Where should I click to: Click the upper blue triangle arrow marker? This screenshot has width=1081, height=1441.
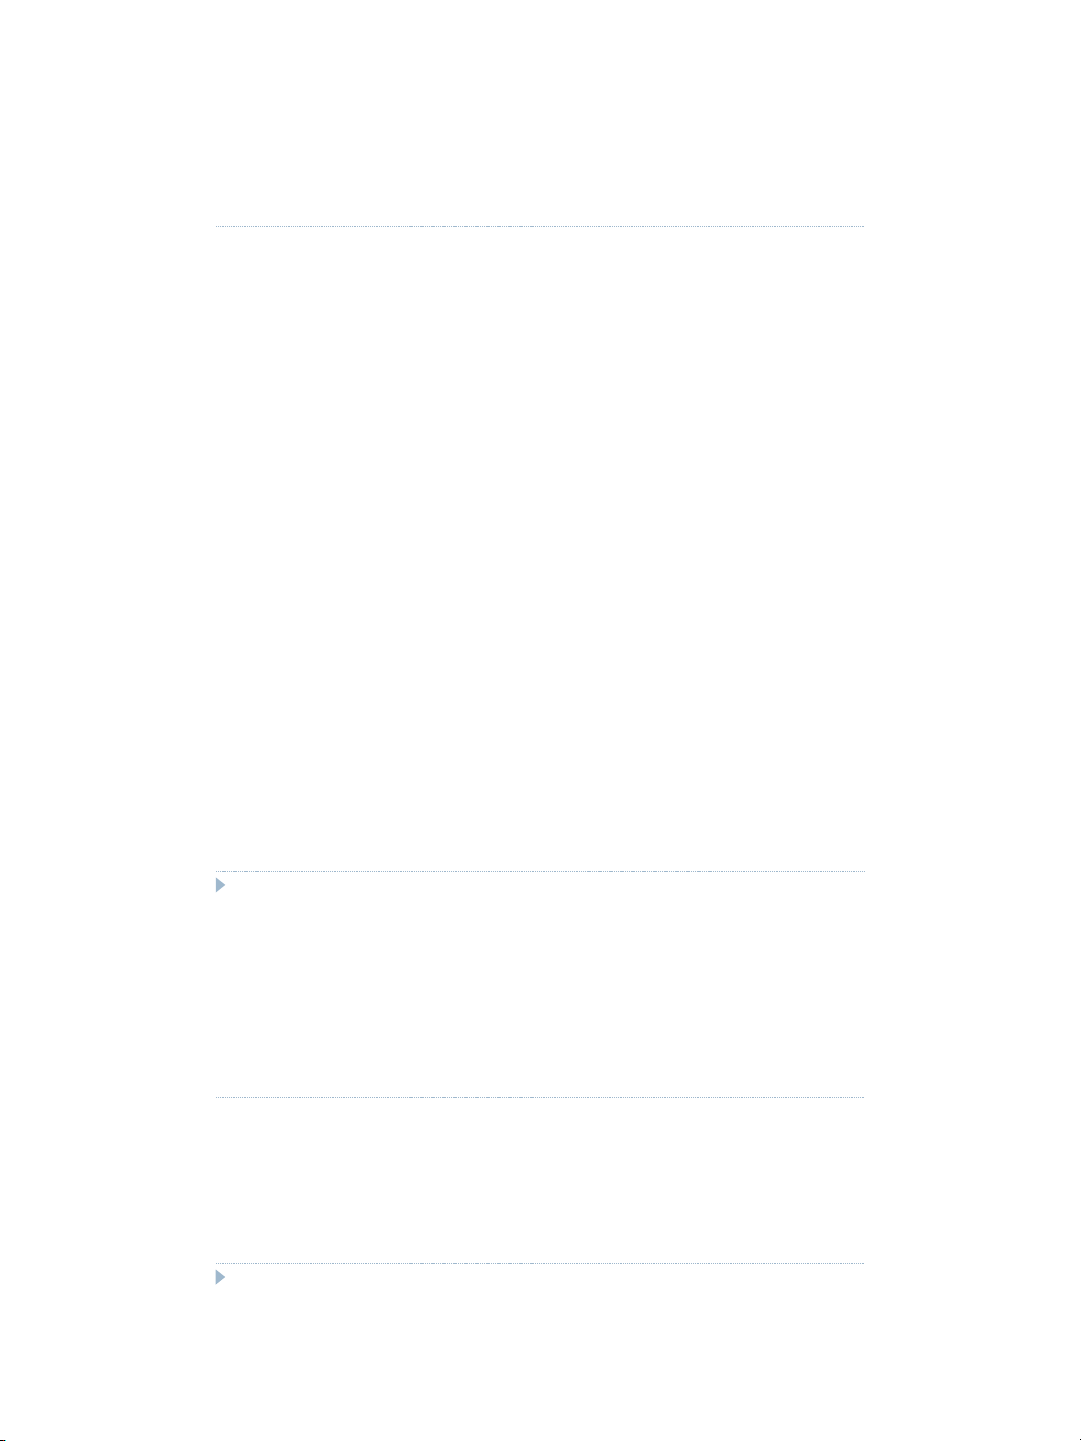(221, 885)
